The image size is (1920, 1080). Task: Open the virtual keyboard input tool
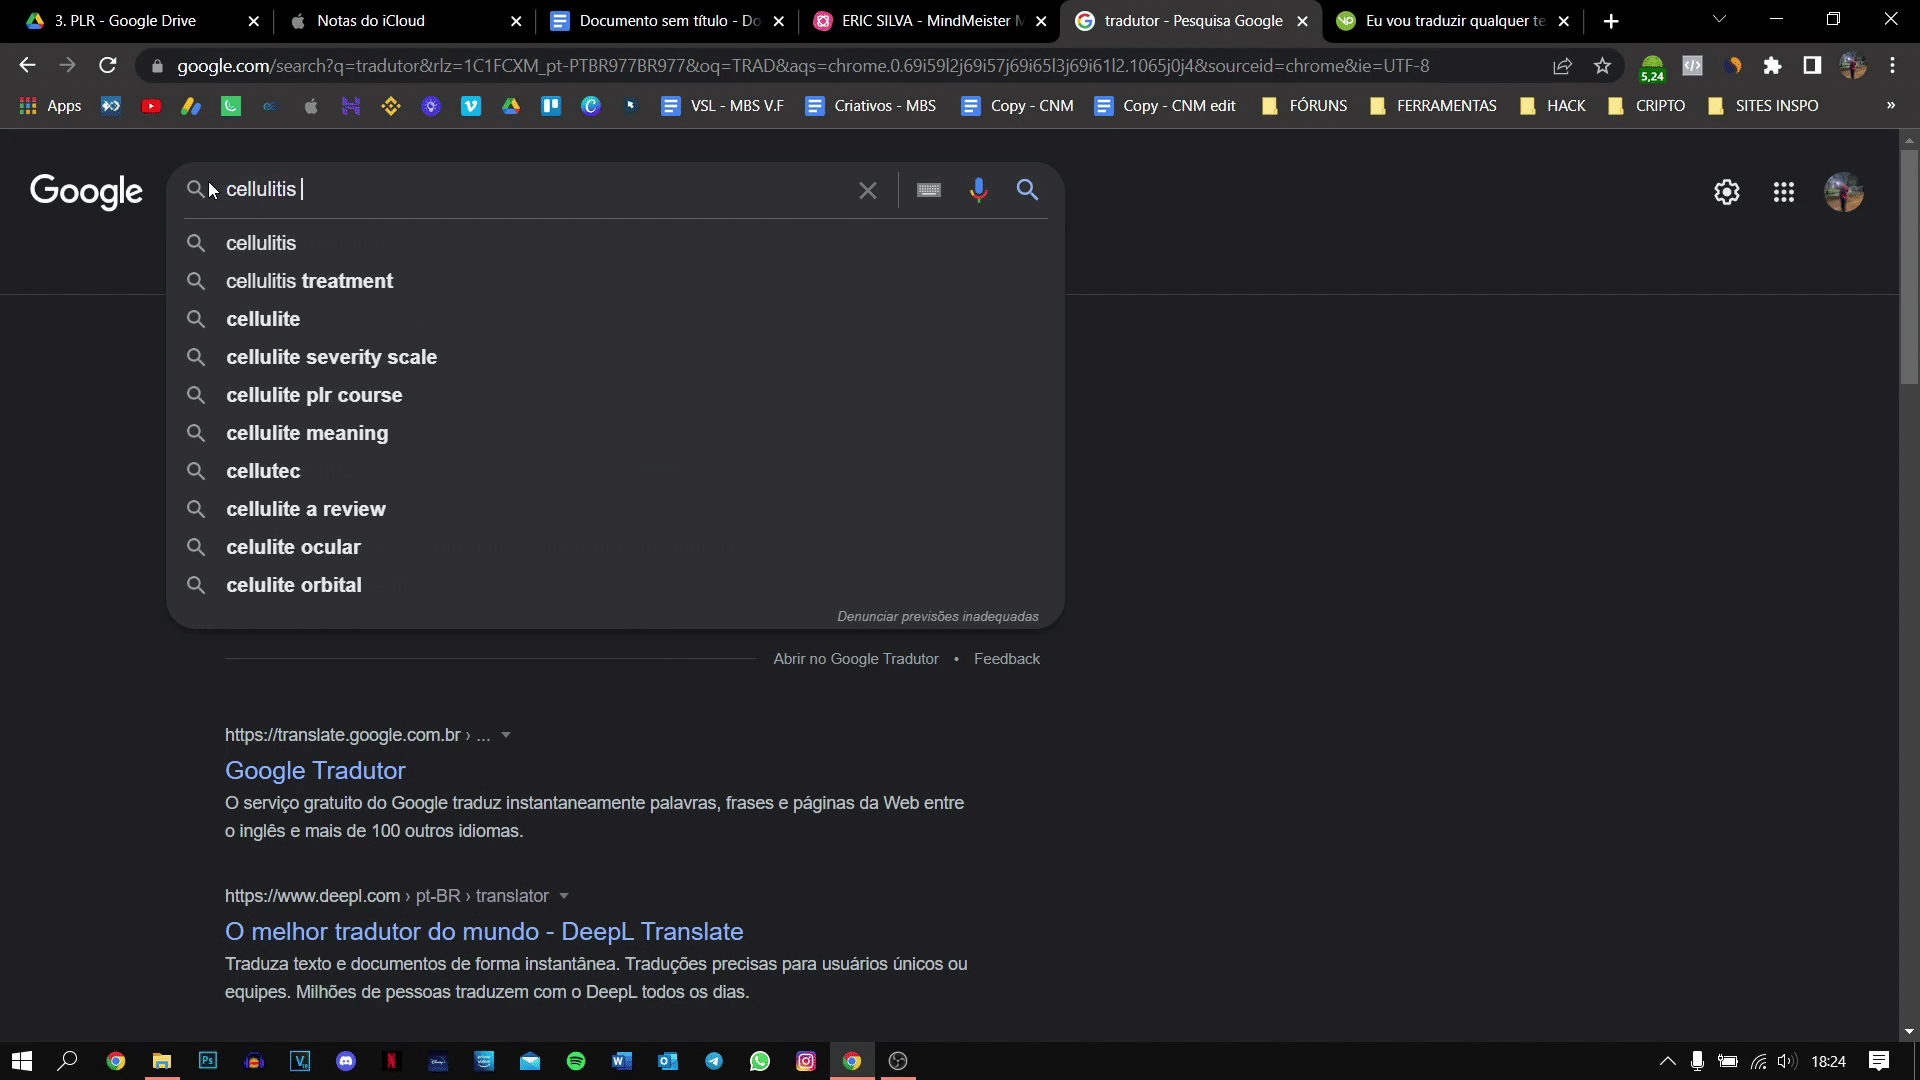929,190
